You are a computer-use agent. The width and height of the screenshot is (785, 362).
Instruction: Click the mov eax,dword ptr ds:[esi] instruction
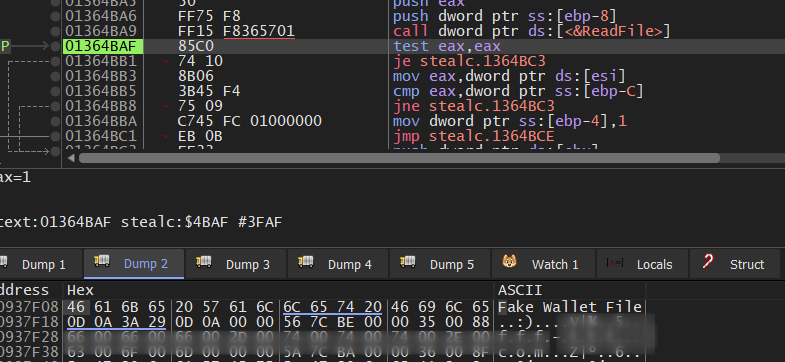tap(509, 77)
